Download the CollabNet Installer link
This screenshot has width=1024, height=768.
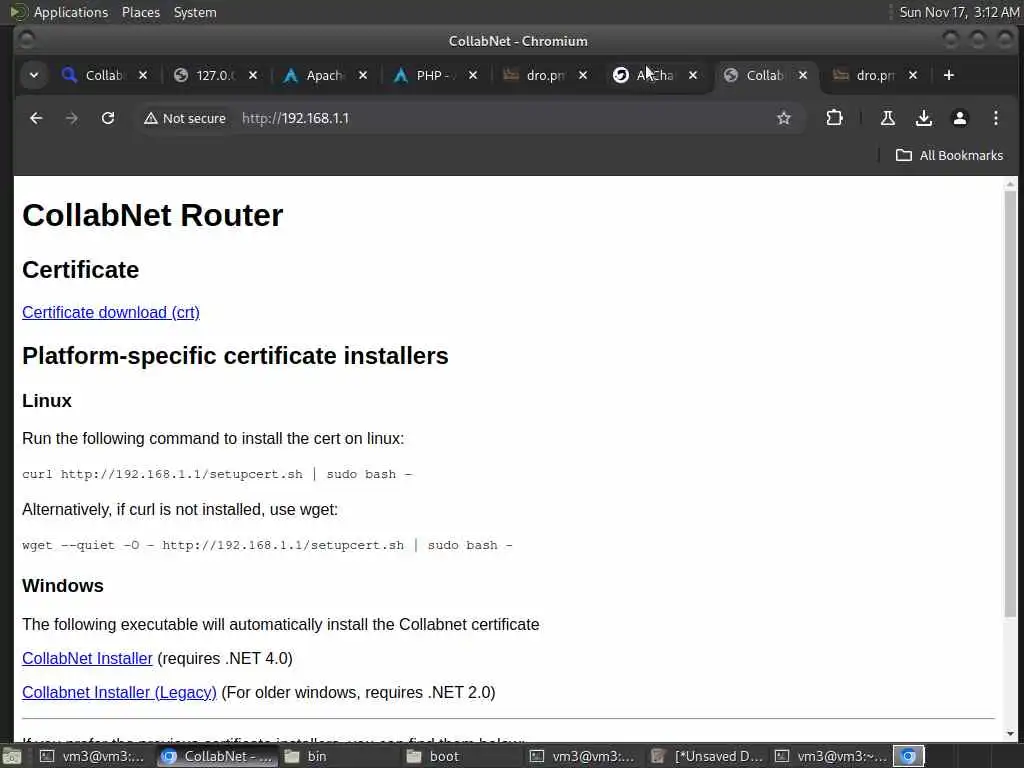(x=88, y=658)
